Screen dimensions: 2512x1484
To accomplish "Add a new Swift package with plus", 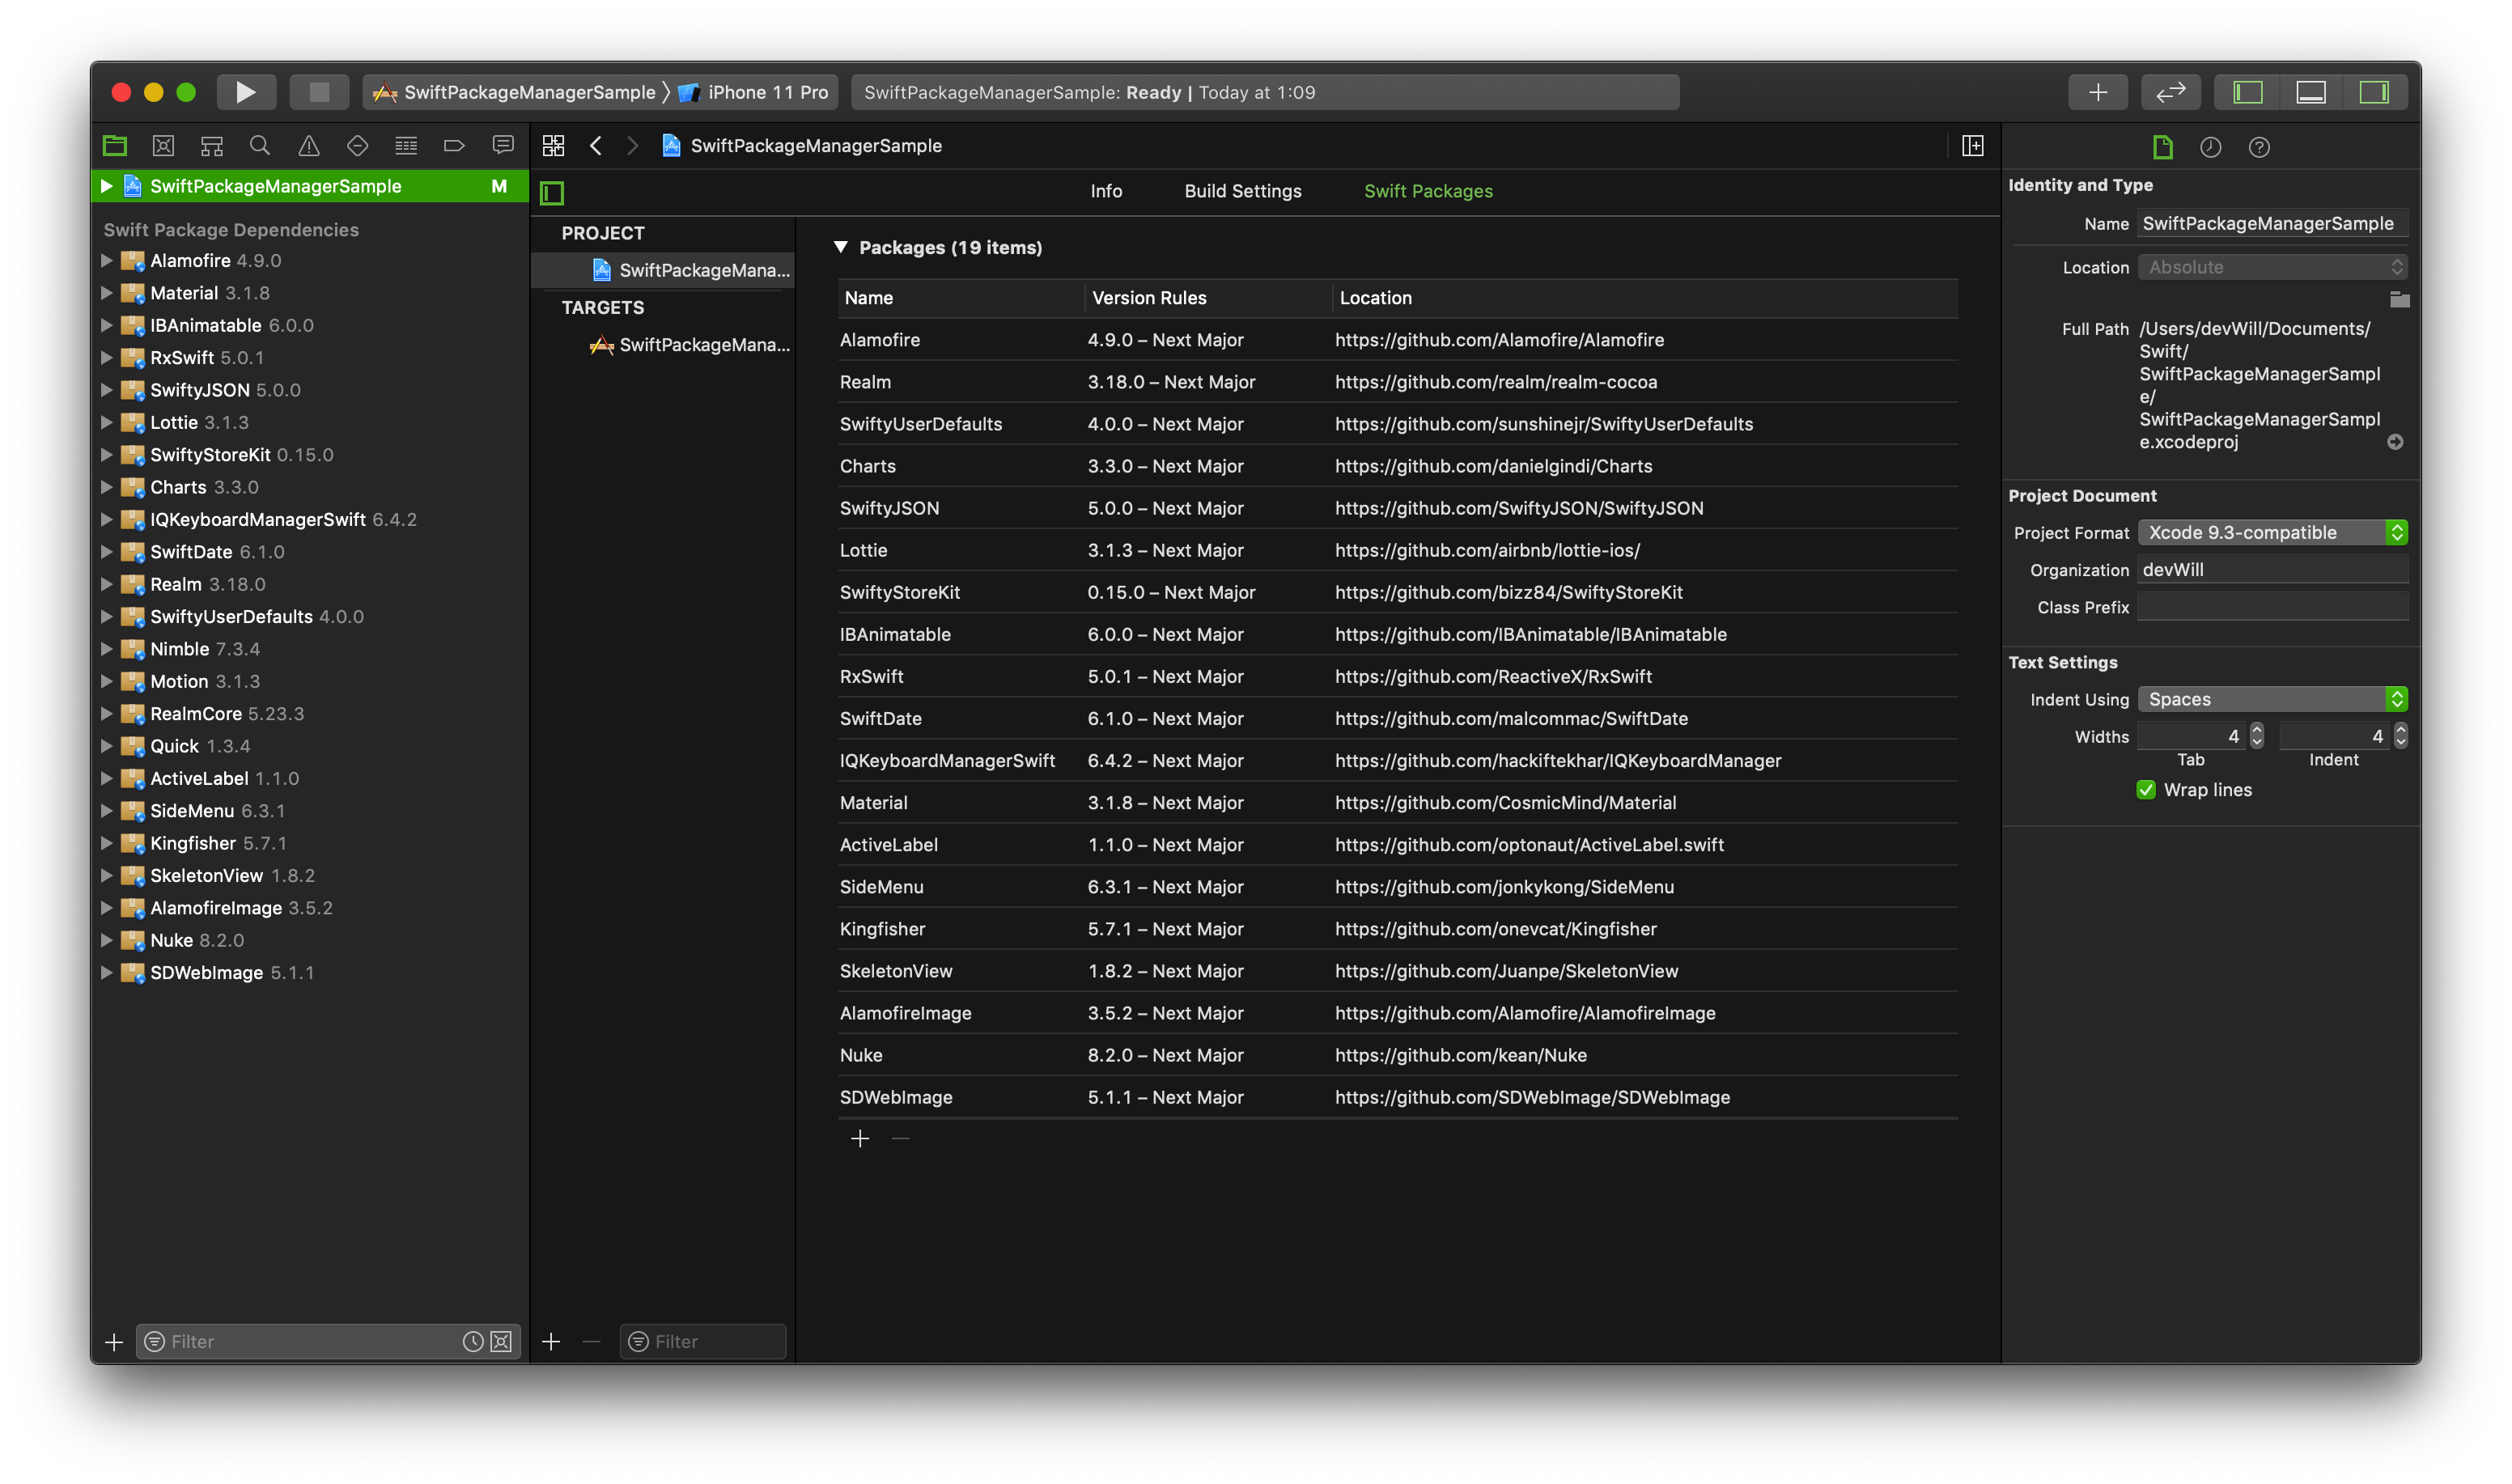I will tap(860, 1138).
